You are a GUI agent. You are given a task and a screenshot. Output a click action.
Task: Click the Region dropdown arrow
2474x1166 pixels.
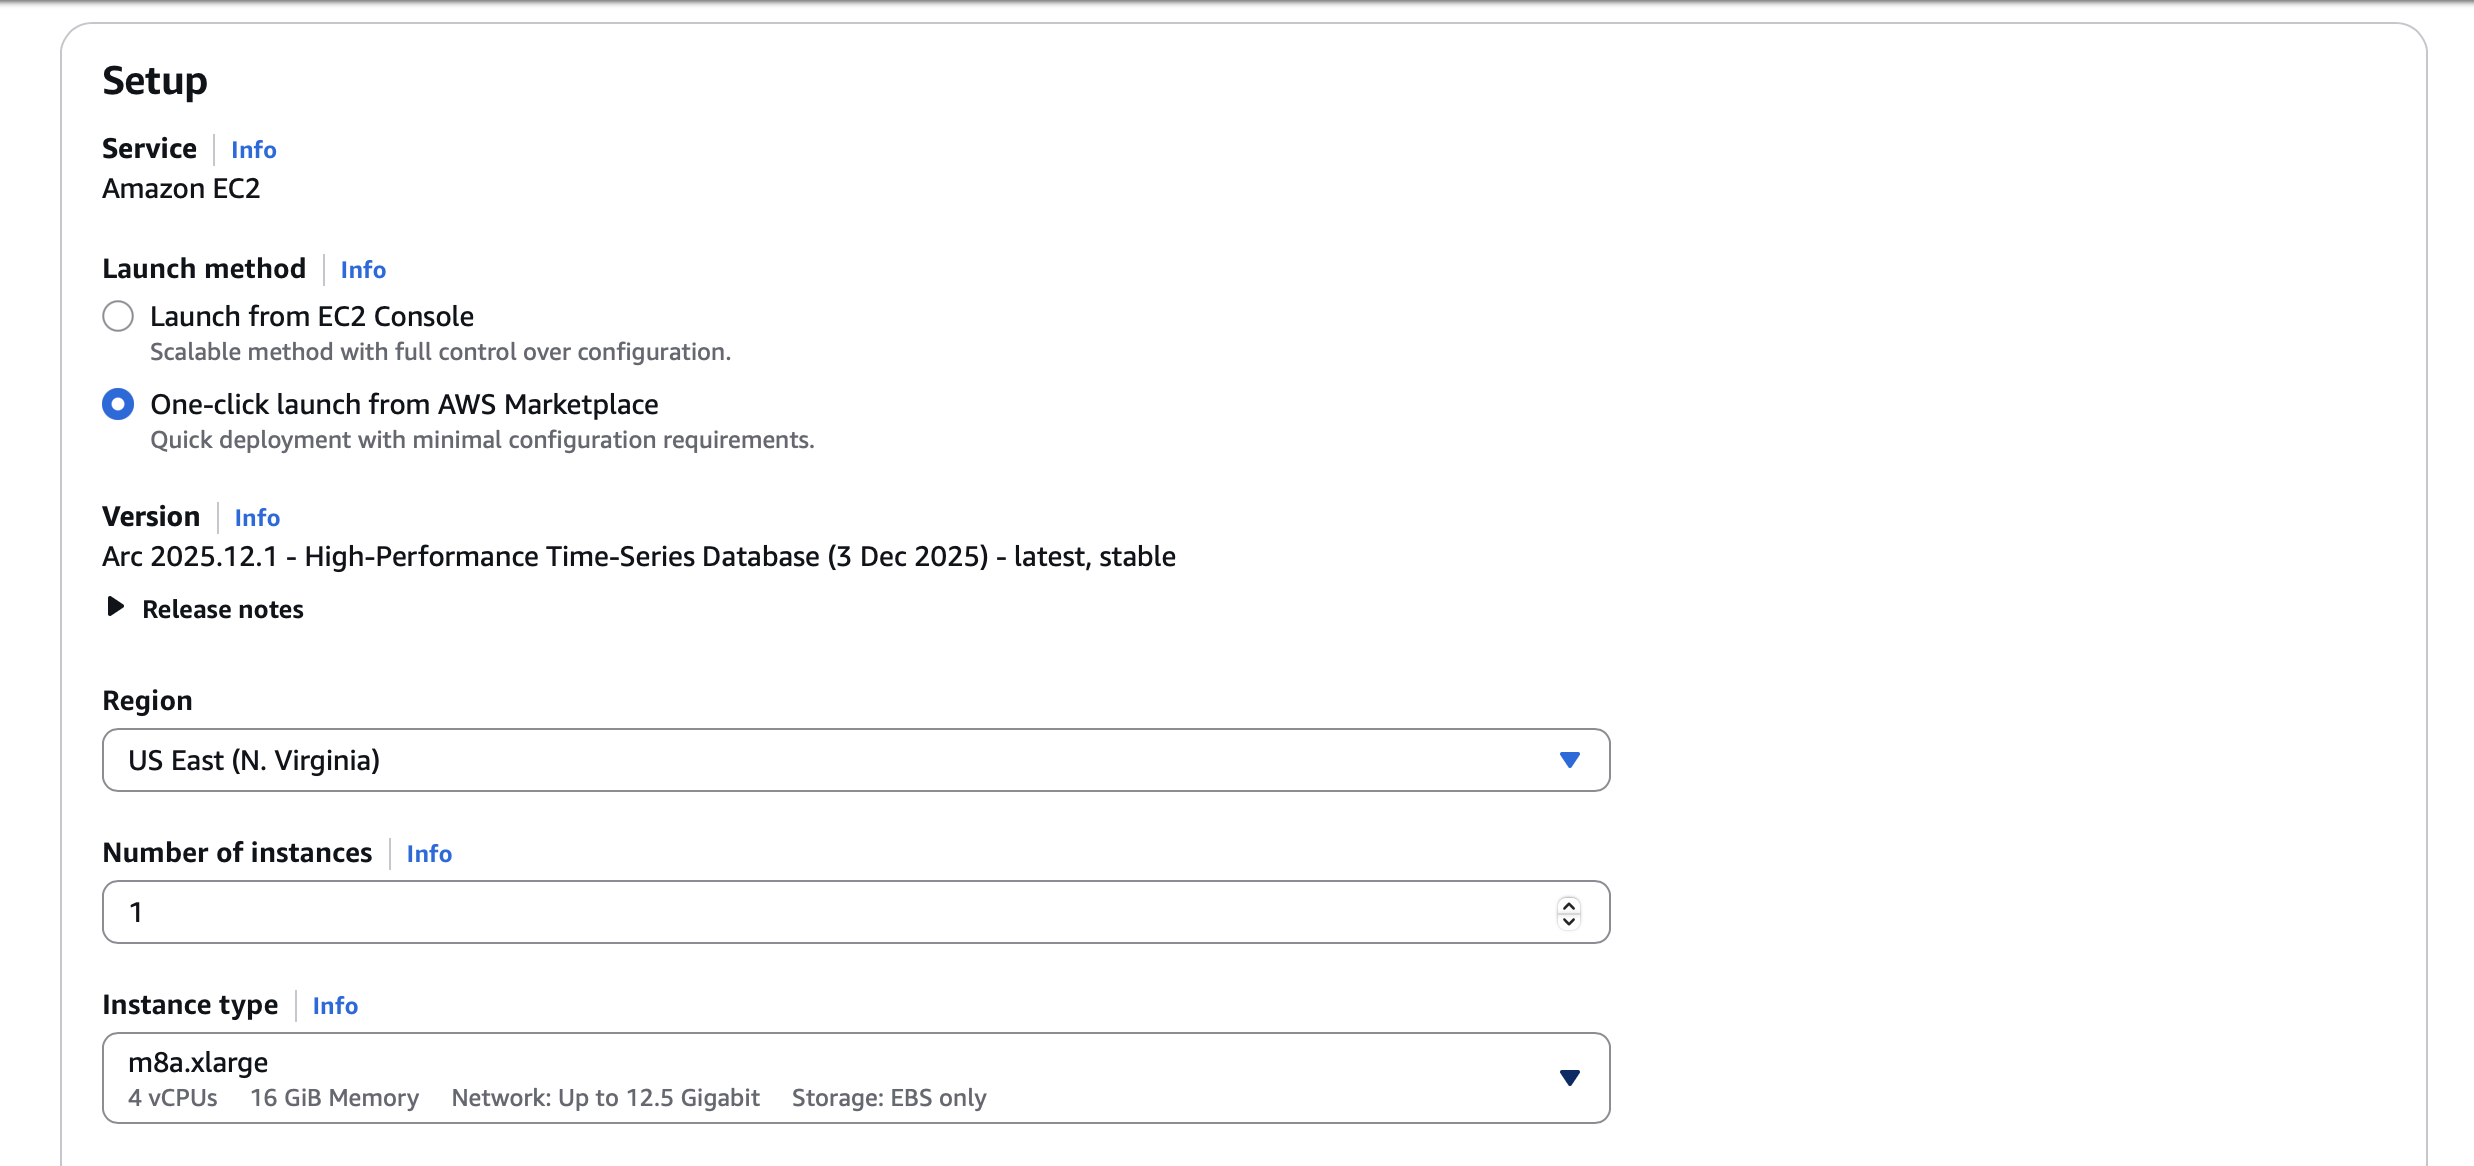tap(1570, 760)
